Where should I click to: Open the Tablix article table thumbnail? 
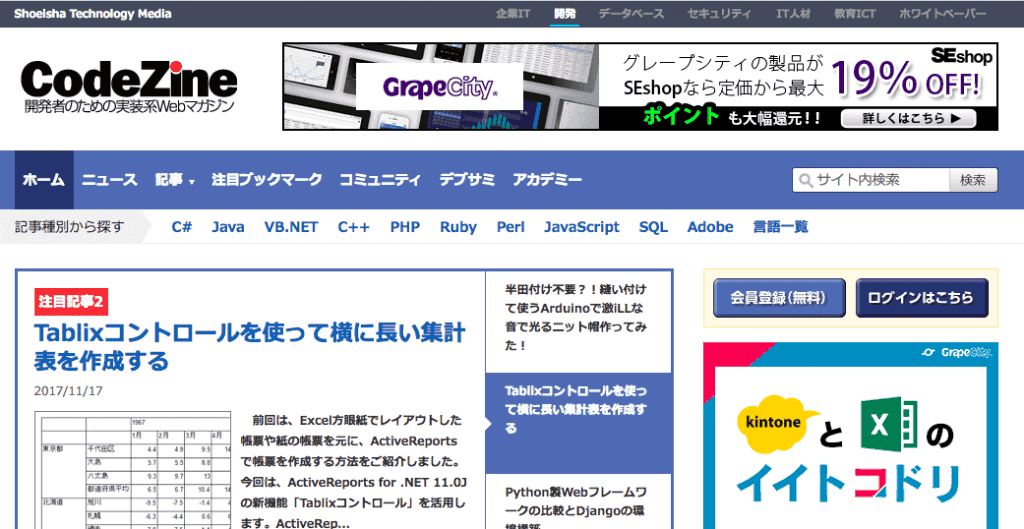click(133, 470)
